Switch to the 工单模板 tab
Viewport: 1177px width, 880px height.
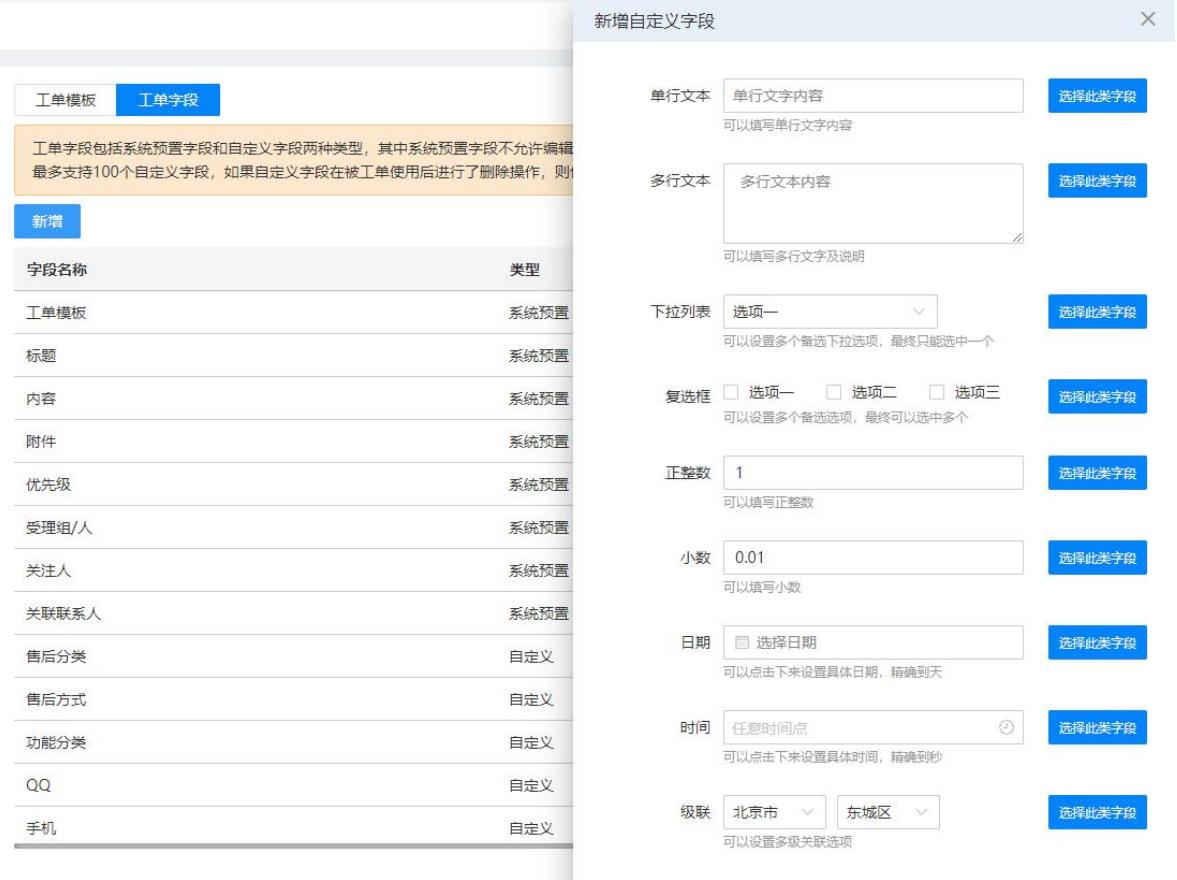click(x=66, y=100)
